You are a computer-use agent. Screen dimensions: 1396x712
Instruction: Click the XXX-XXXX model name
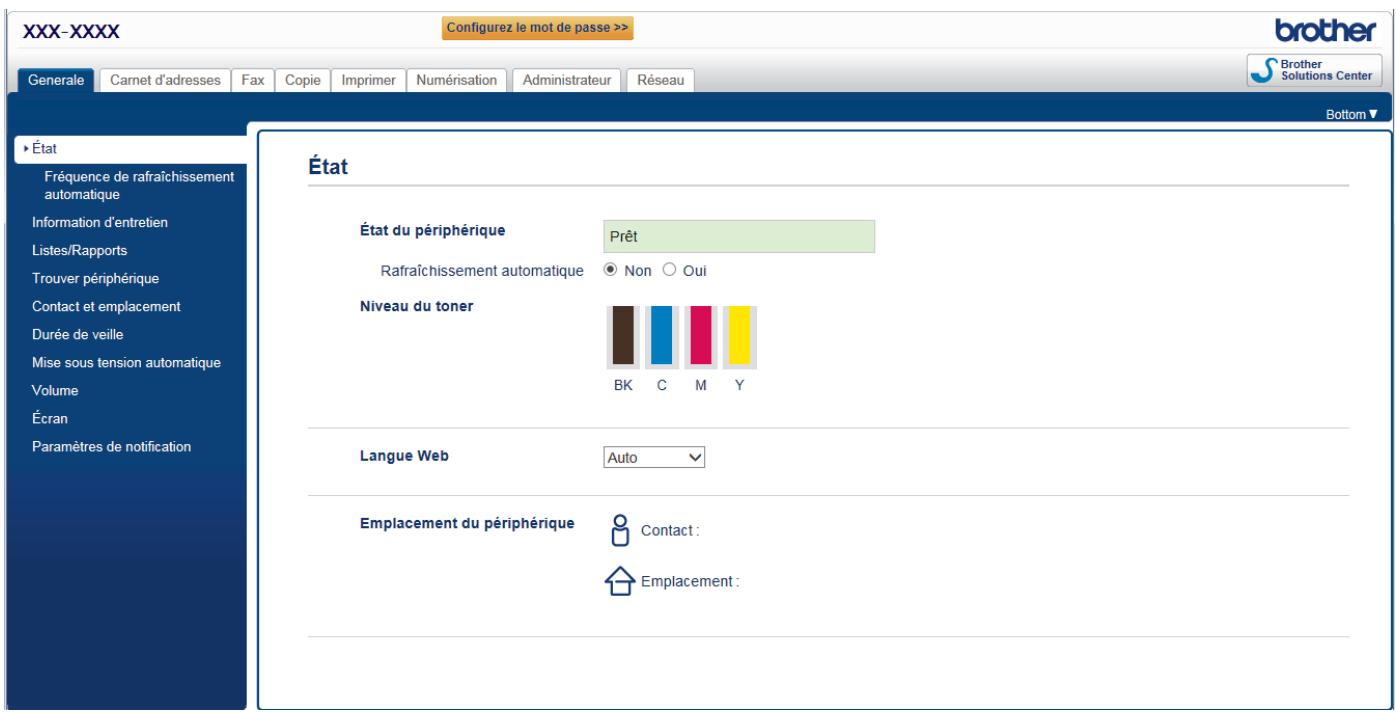pyautogui.click(x=72, y=30)
